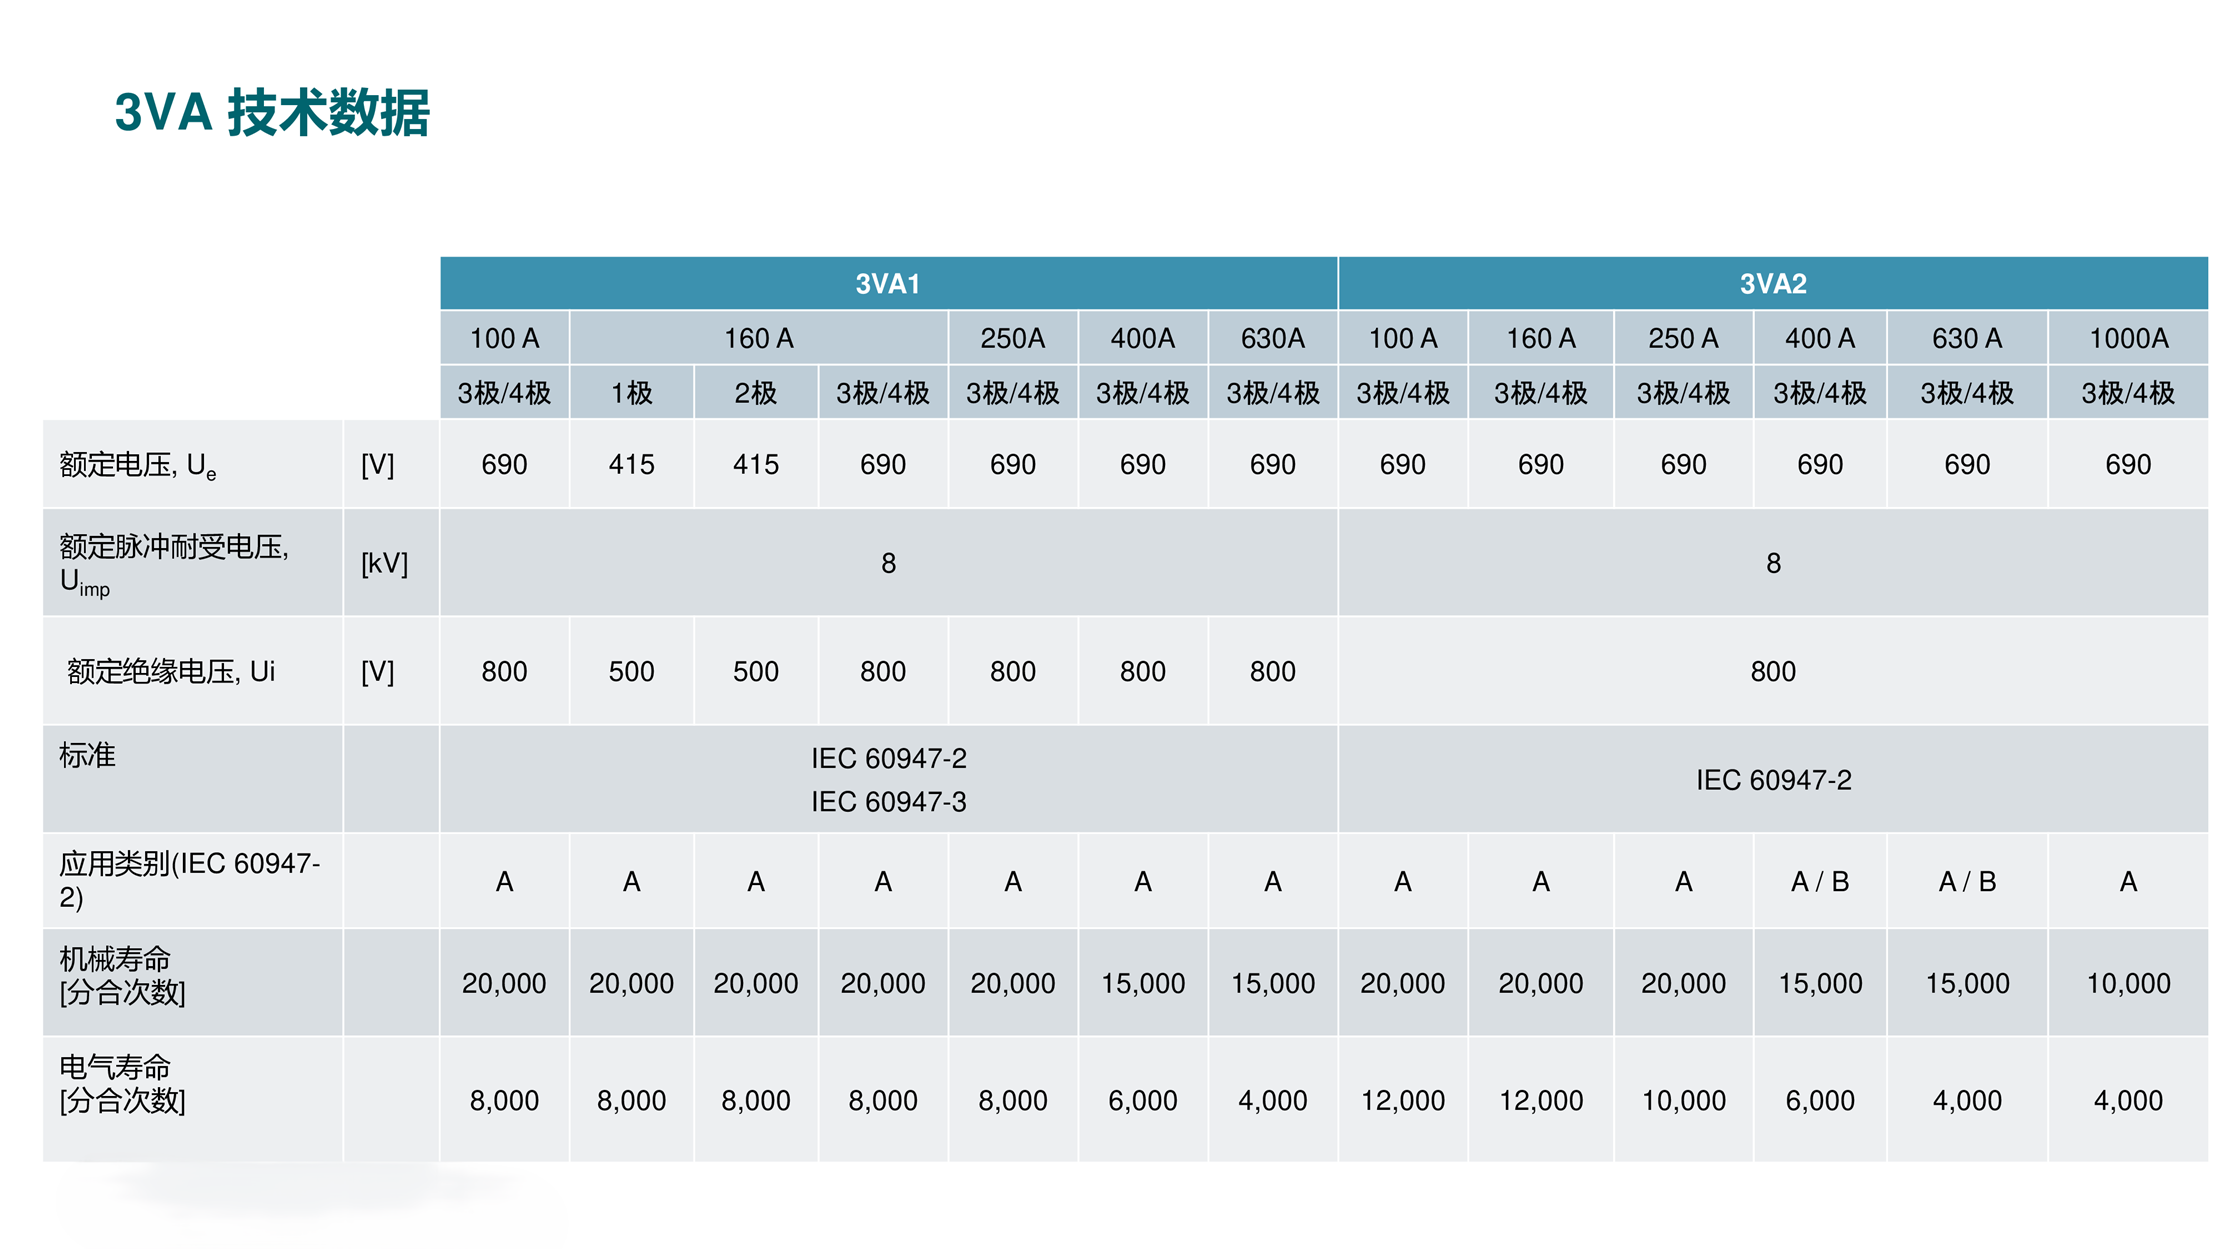Click the 2极 pole header cell
The image size is (2222, 1249).
[755, 393]
